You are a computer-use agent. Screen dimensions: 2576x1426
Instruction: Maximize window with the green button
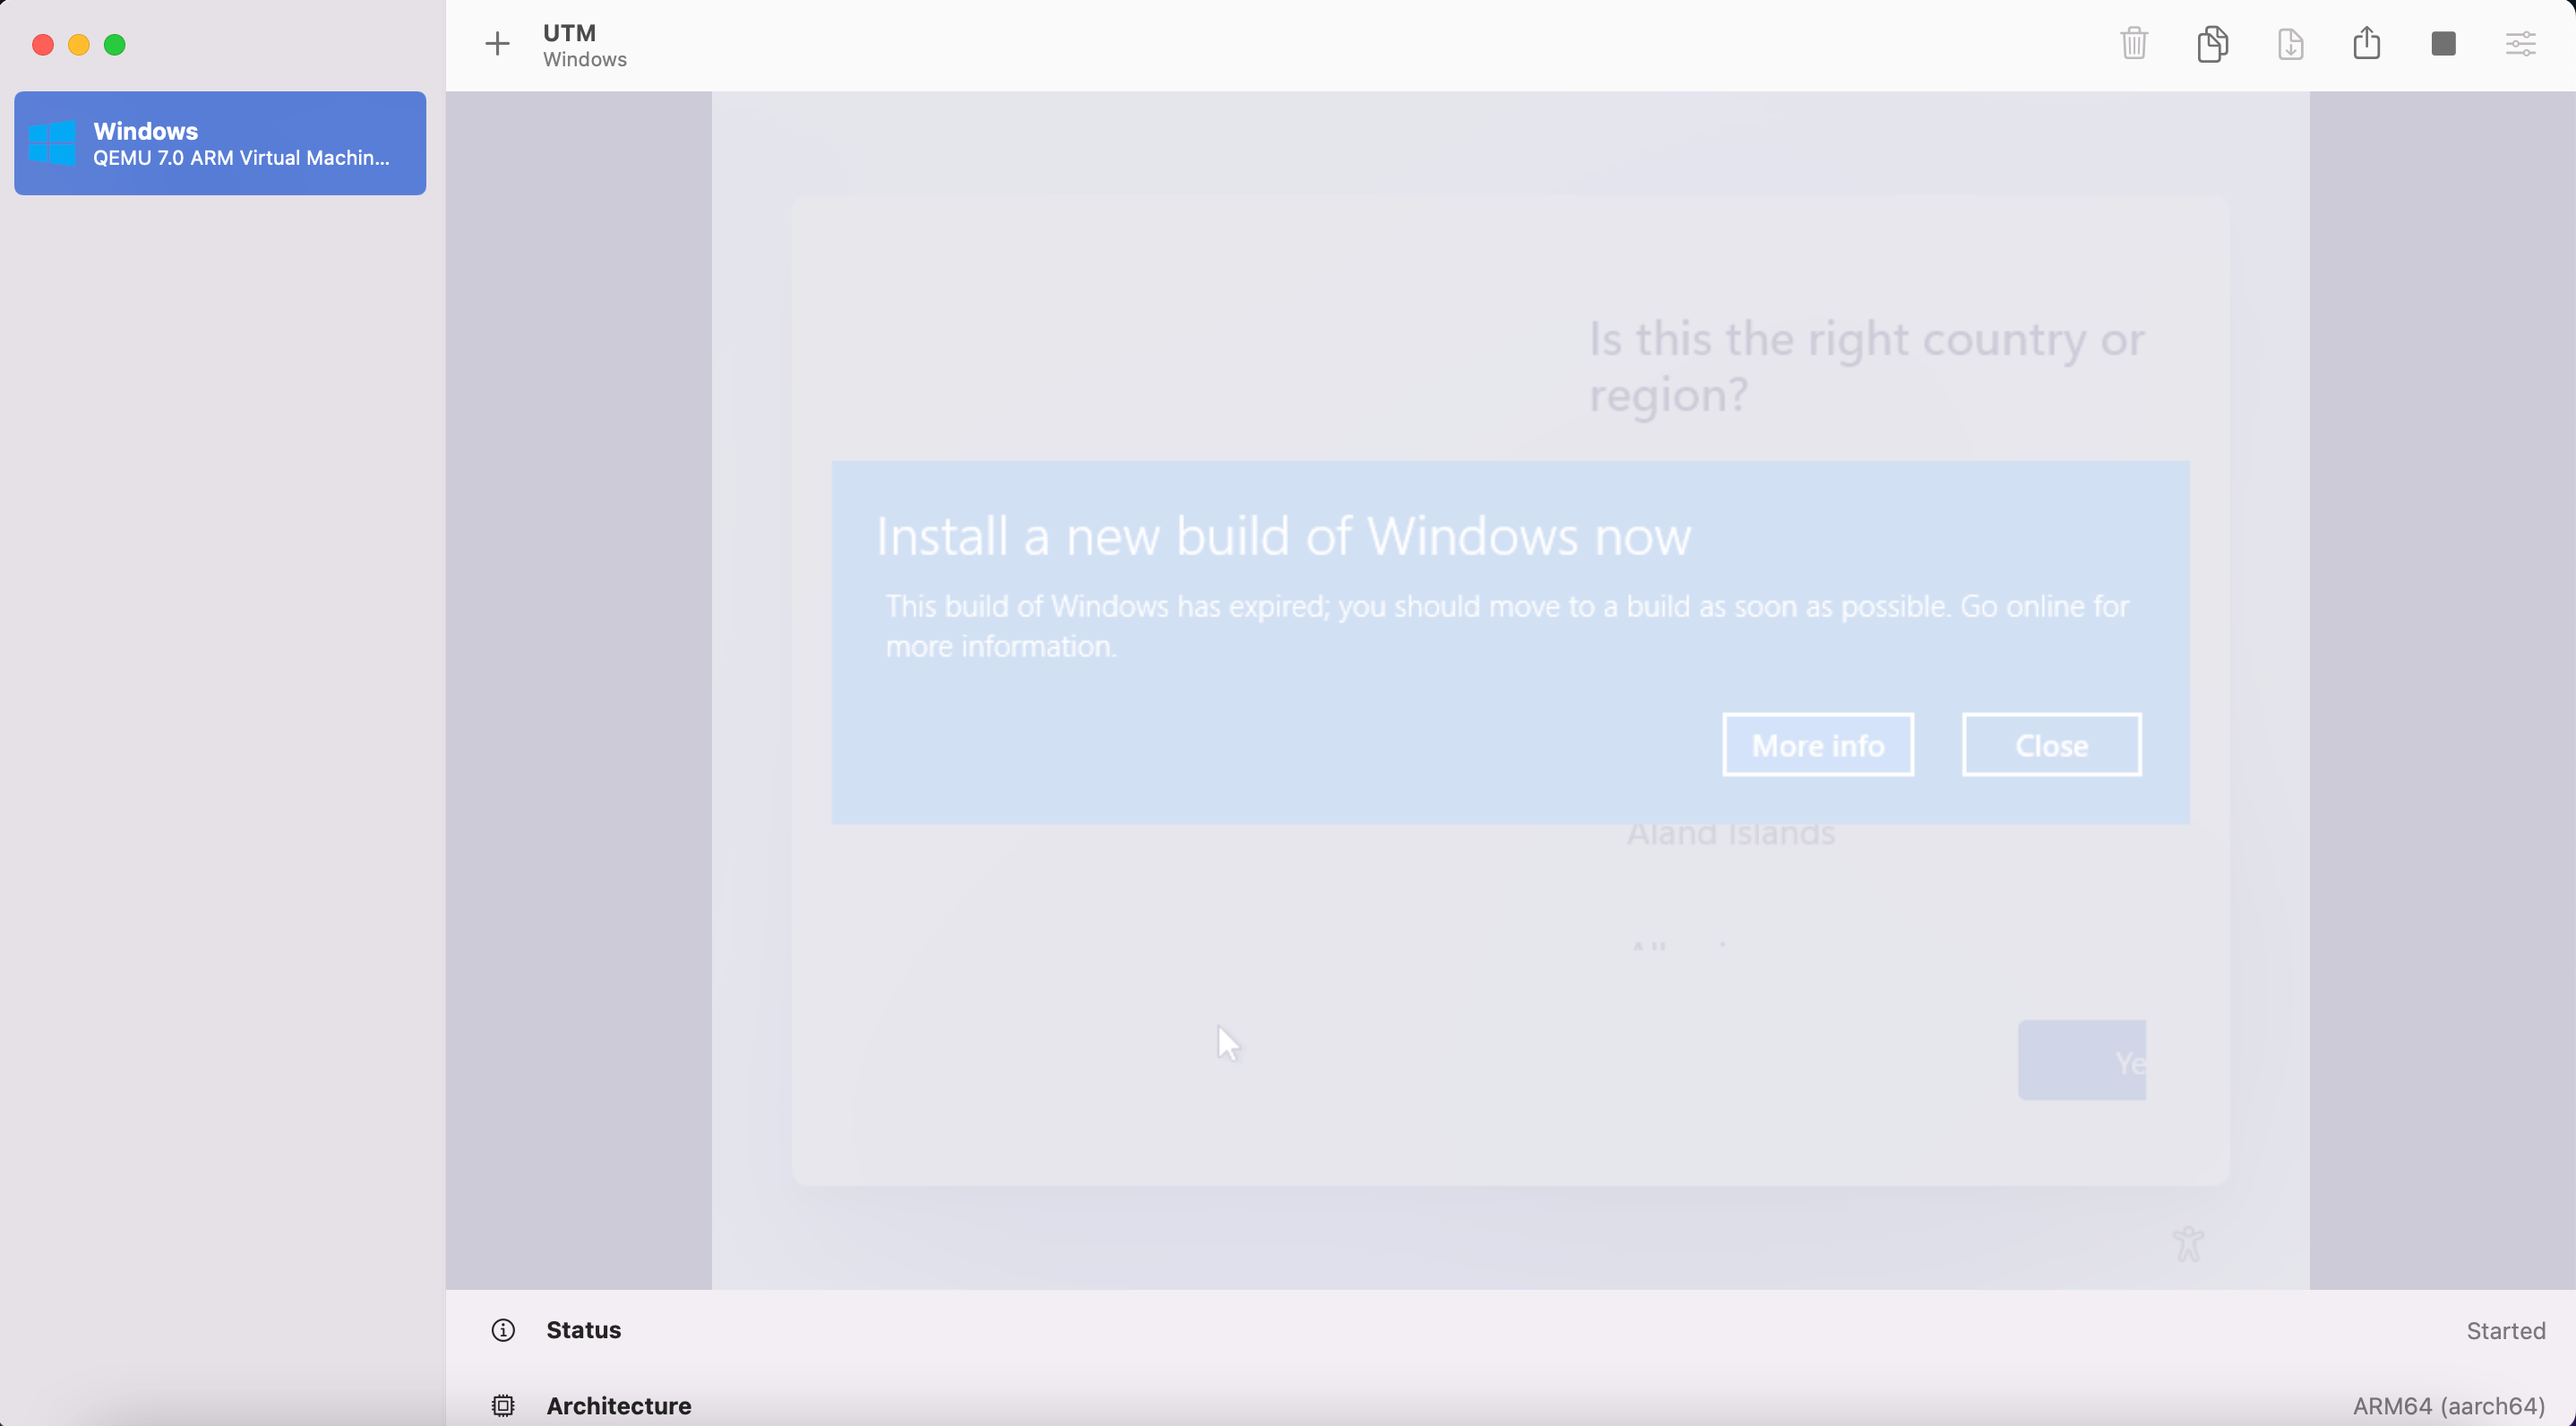115,44
